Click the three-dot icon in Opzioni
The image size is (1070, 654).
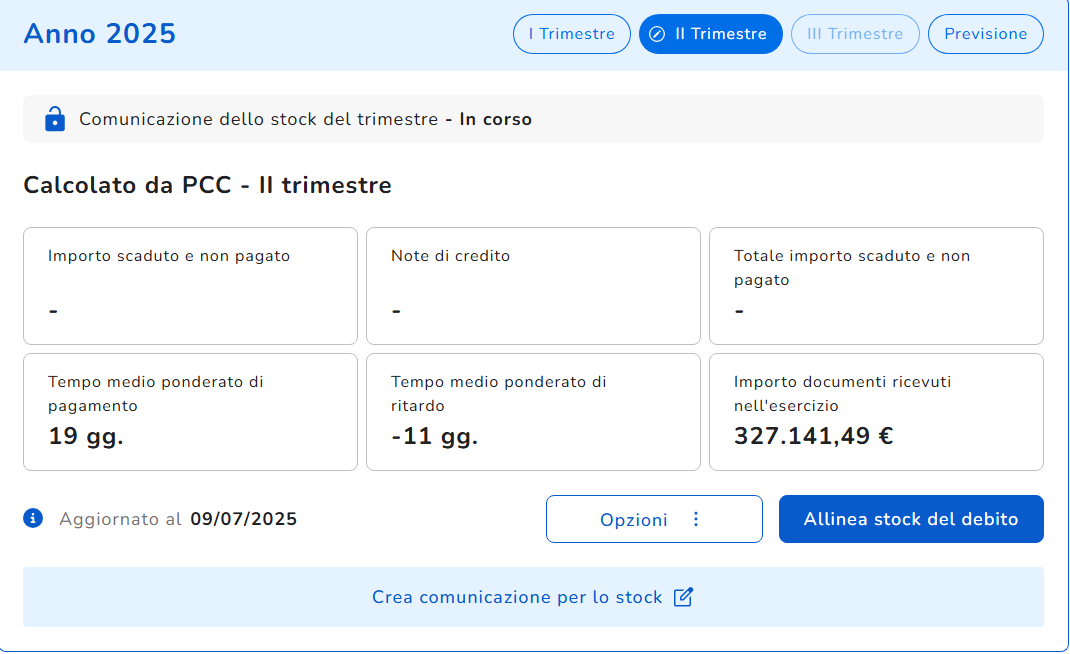click(x=697, y=519)
